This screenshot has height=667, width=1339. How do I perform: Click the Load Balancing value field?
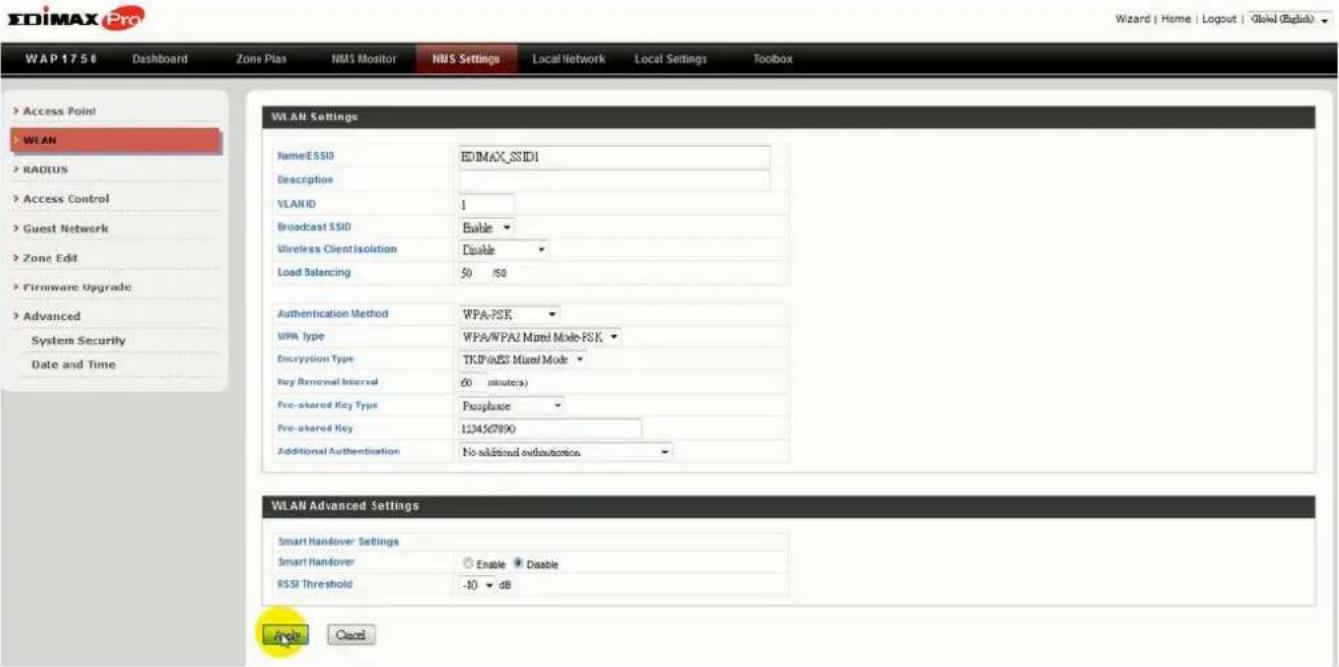472,272
